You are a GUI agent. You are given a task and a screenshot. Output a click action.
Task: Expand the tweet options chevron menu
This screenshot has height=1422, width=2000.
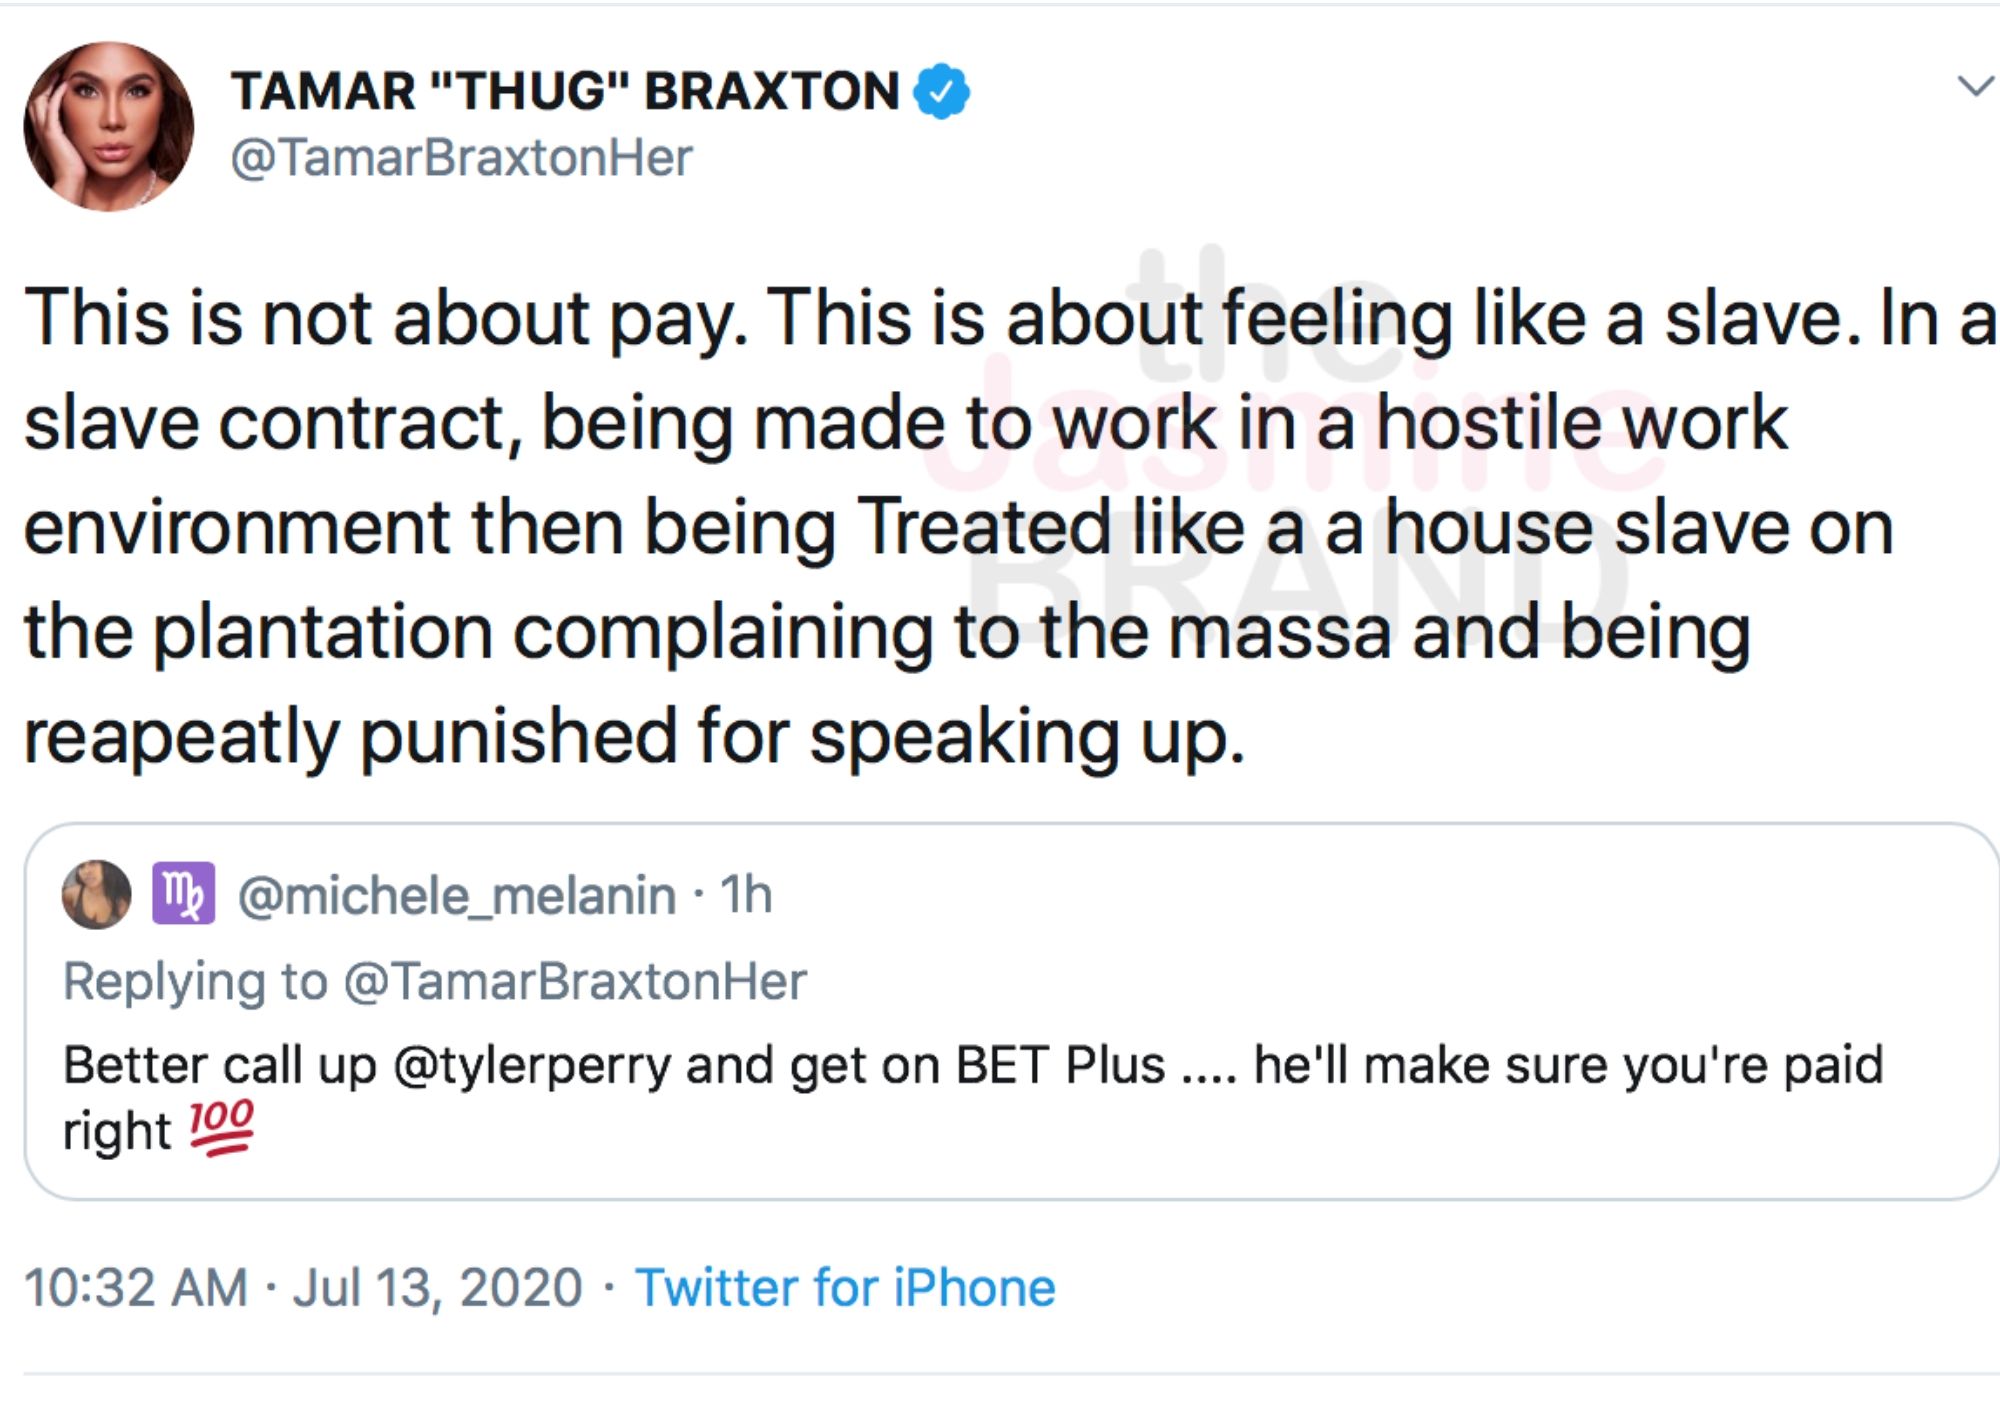click(x=1975, y=87)
